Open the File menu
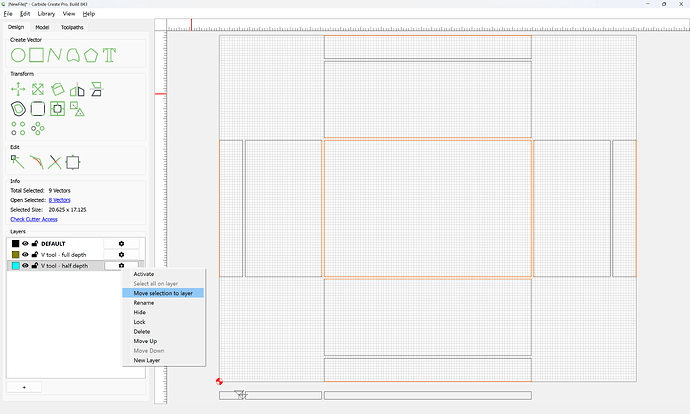690x414 pixels. pos(8,14)
